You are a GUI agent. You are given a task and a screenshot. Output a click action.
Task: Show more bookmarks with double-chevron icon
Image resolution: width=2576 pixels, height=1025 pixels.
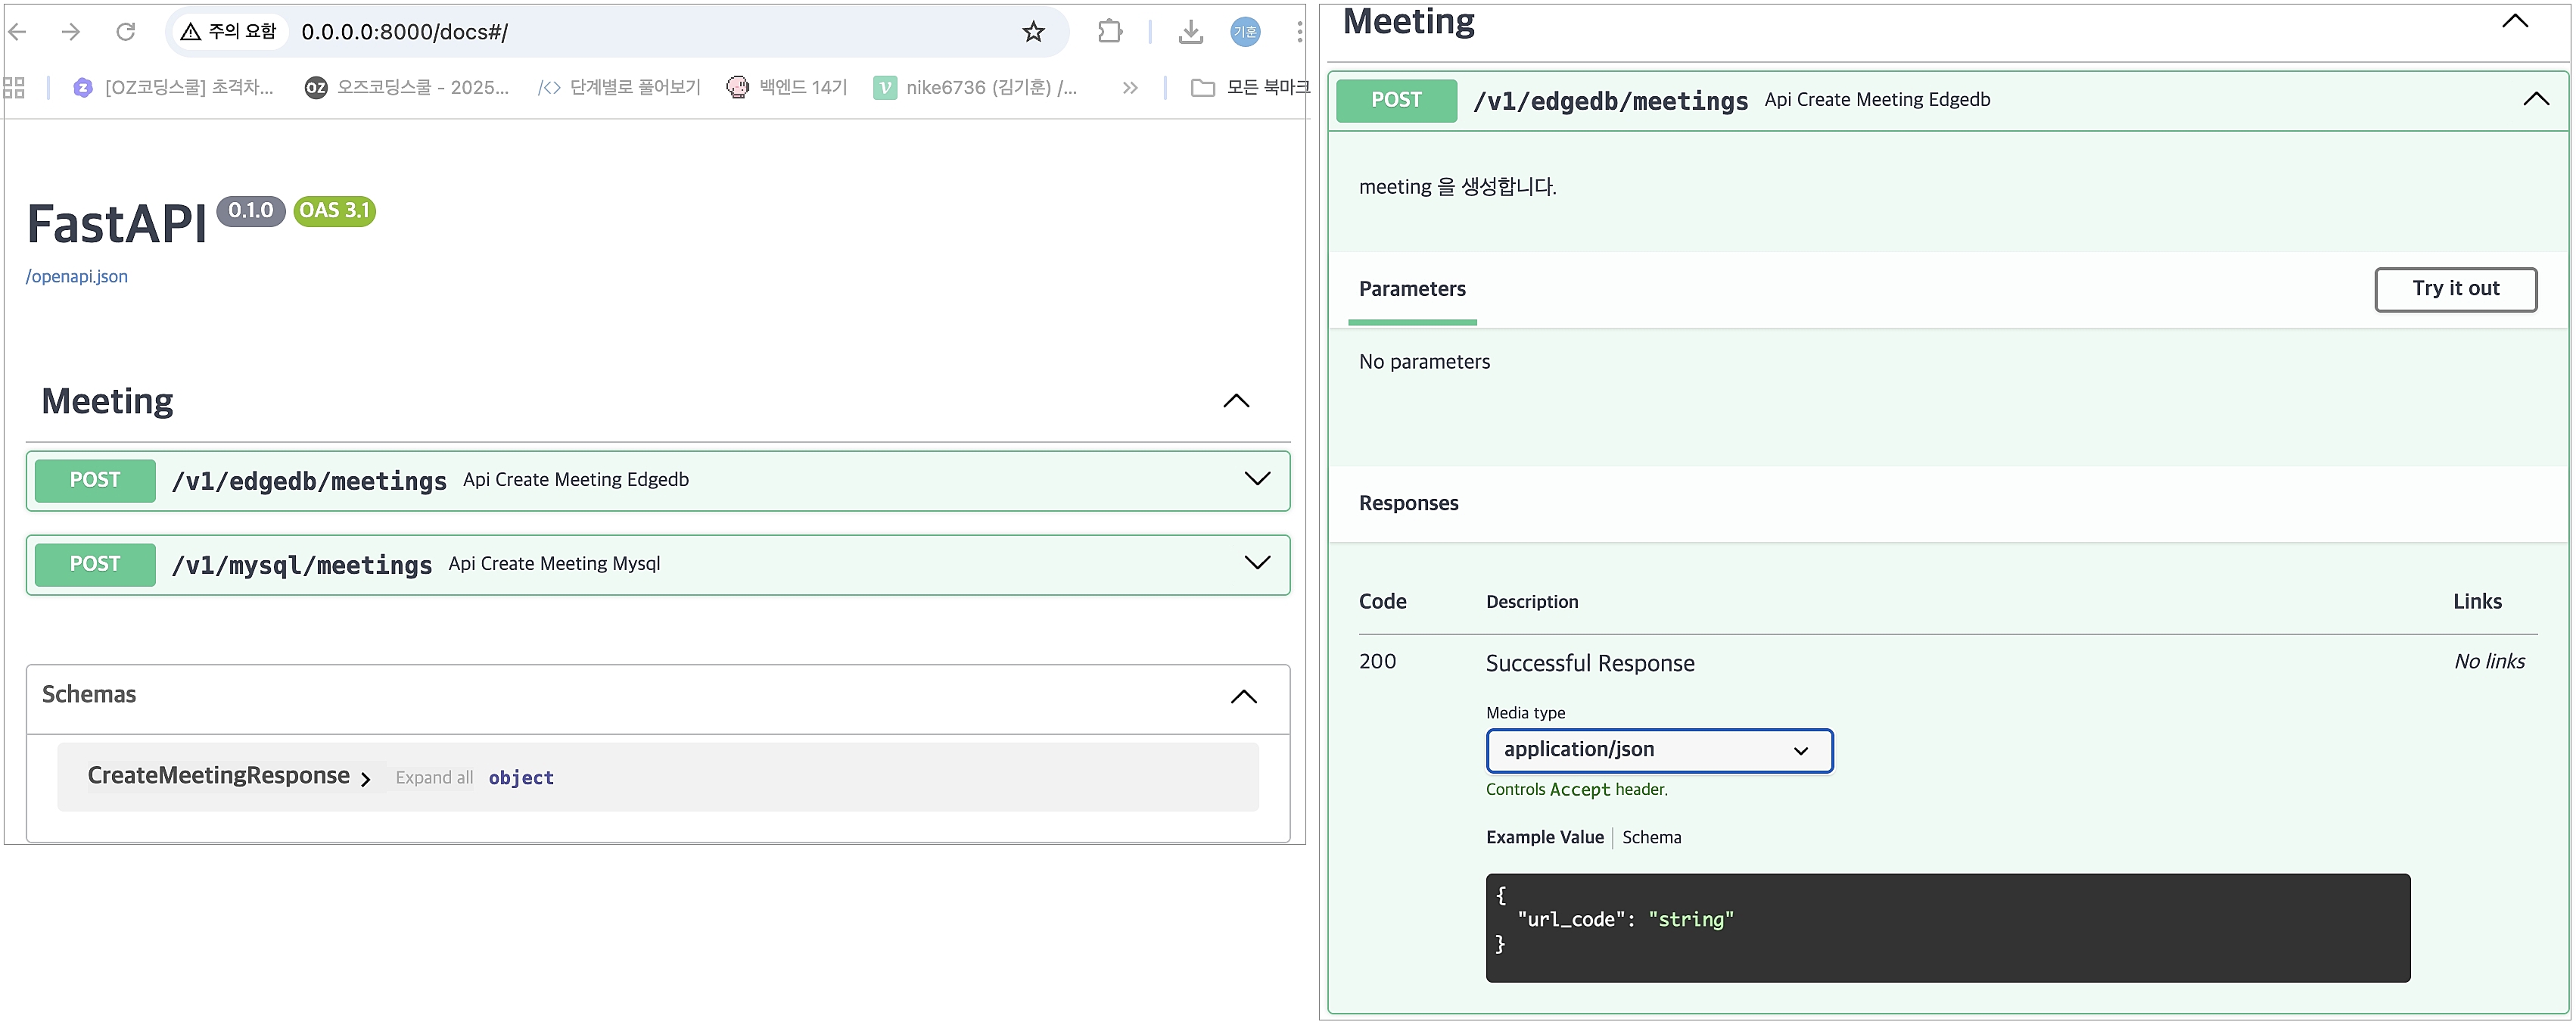1130,88
